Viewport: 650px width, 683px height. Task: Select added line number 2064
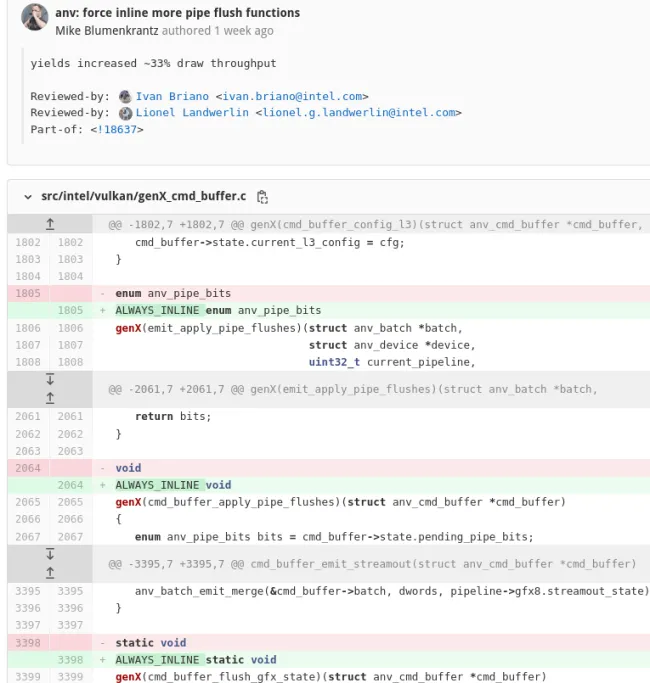70,485
